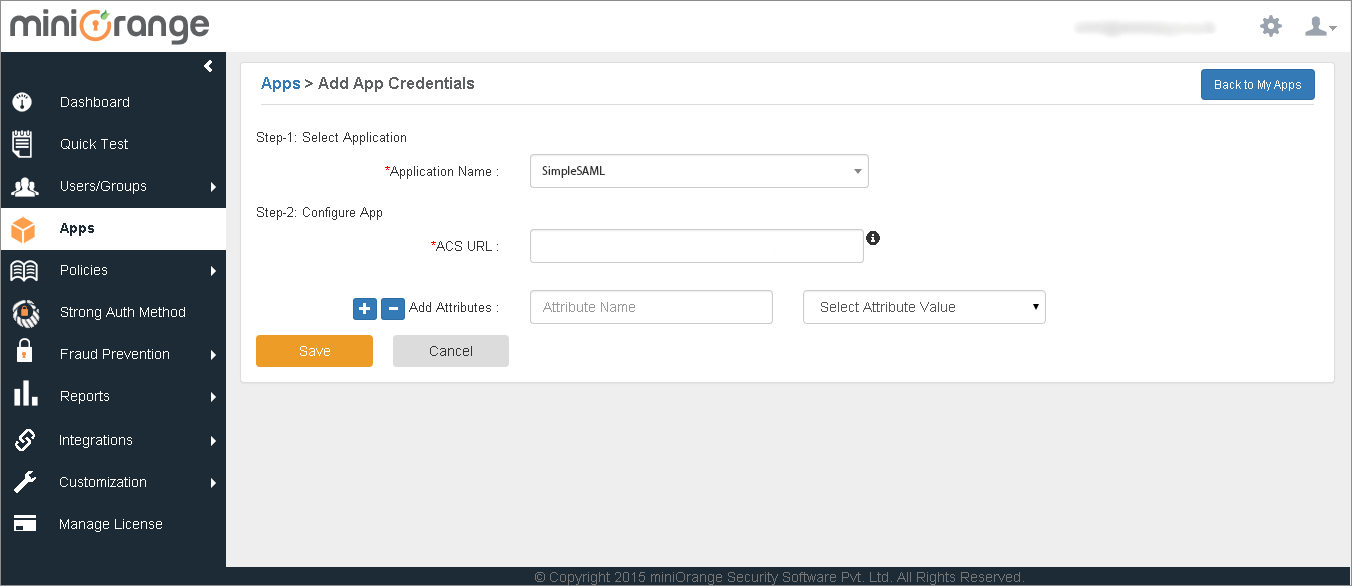
Task: Open settings via the gear icon
Action: [x=1271, y=26]
